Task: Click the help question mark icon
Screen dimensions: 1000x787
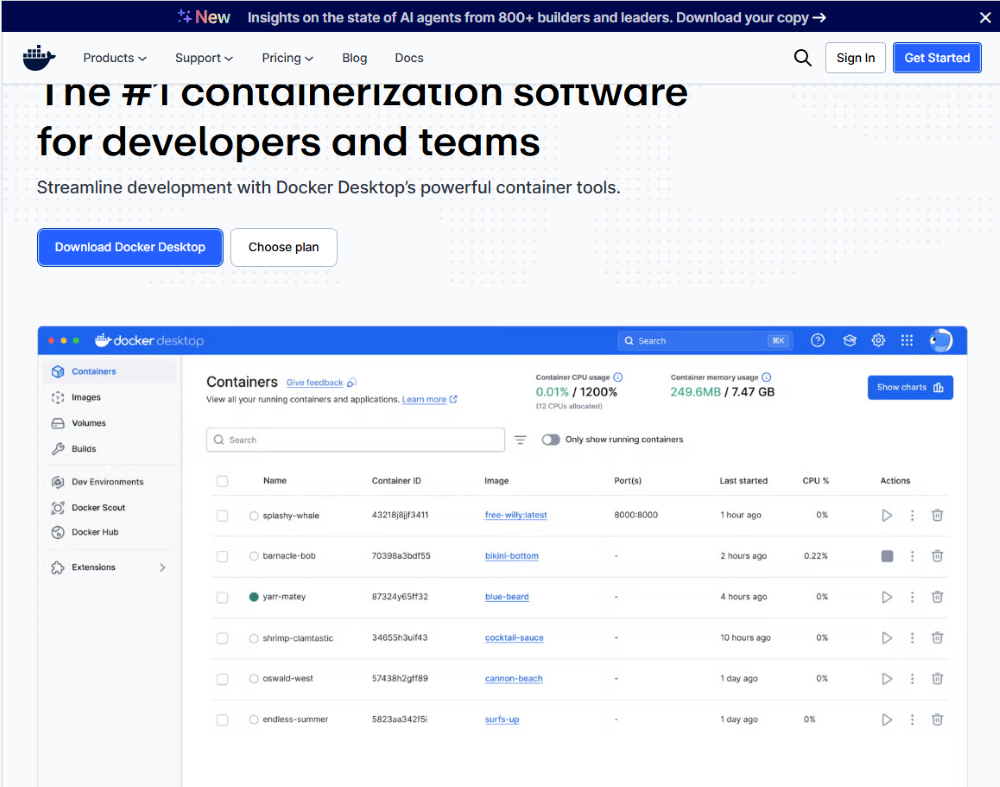Action: [x=818, y=341]
